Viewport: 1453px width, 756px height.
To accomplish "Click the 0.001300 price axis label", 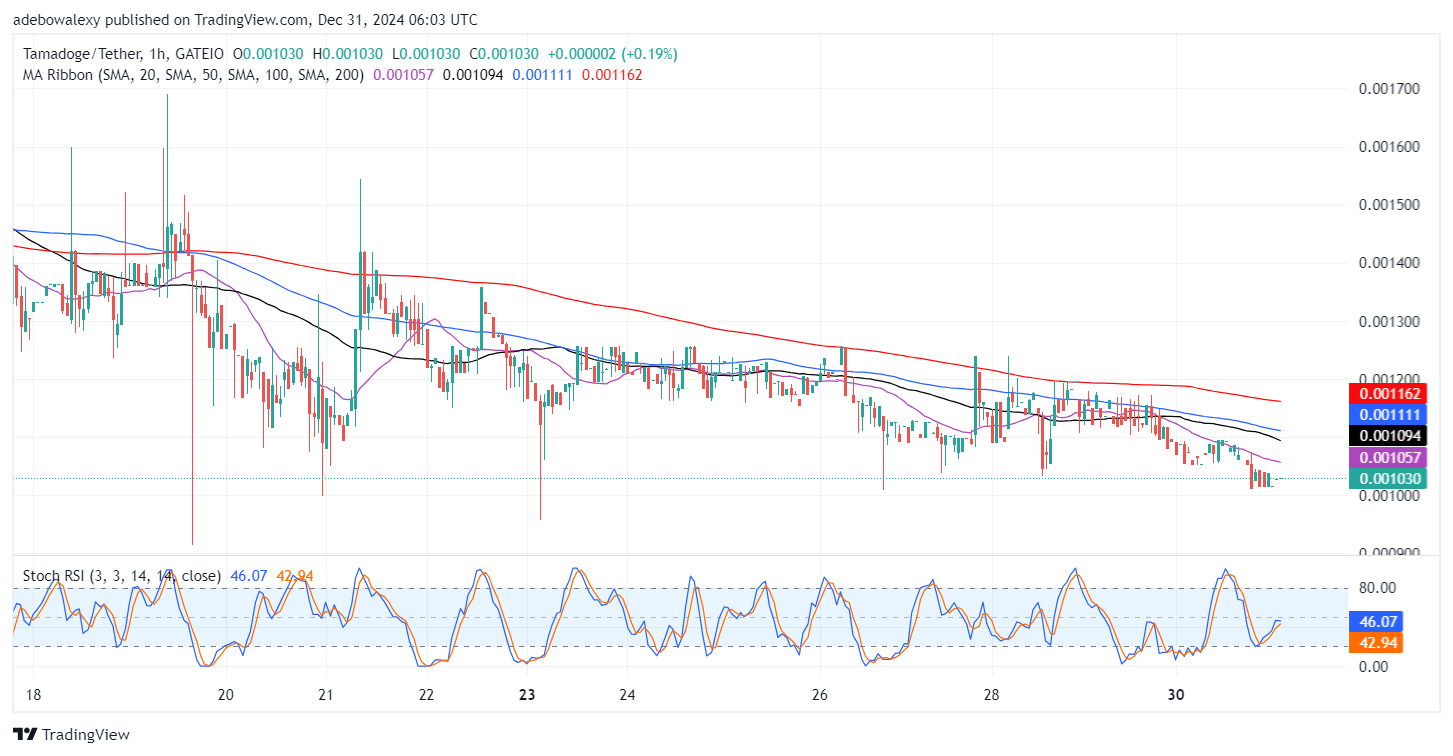I will click(x=1388, y=321).
